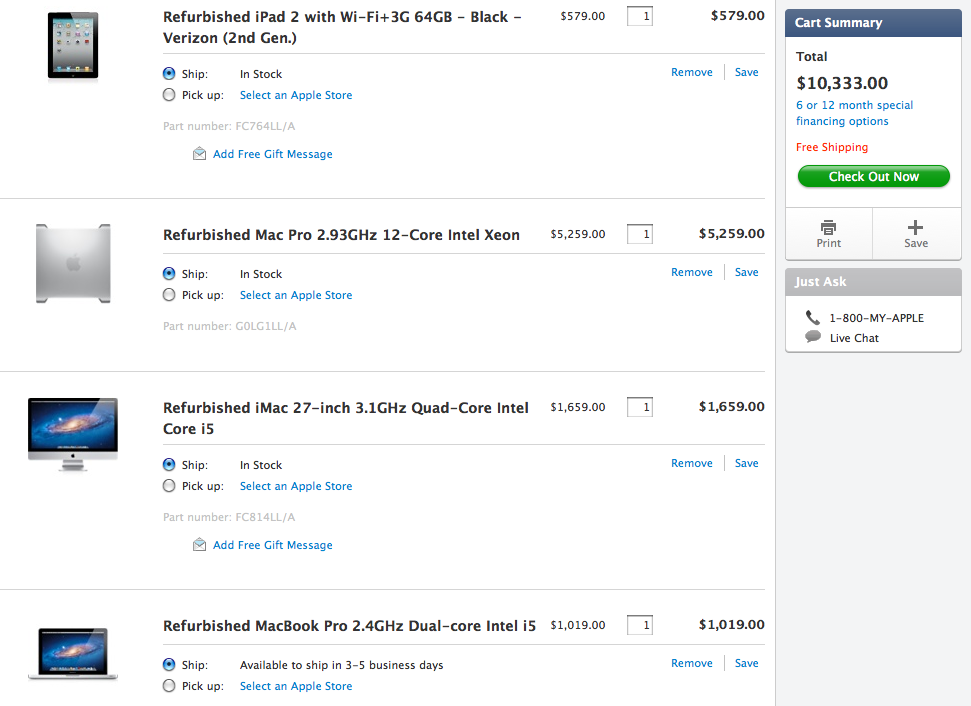This screenshot has height=706, width=971.
Task: Click the Print icon in Cart Summary
Action: (x=828, y=227)
